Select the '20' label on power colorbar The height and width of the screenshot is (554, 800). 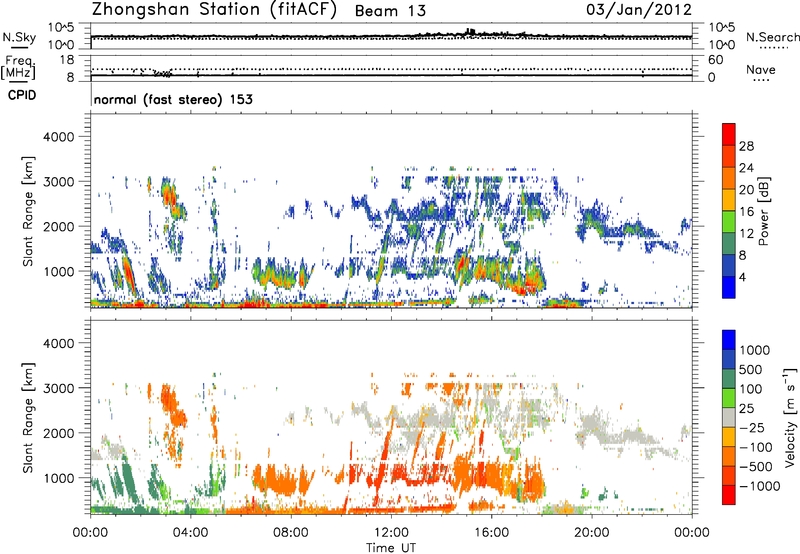coord(746,190)
